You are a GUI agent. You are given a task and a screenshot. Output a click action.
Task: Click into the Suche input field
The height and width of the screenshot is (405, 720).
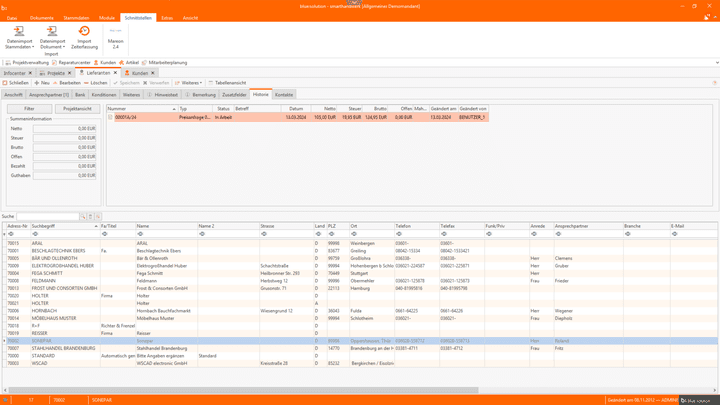48,216
